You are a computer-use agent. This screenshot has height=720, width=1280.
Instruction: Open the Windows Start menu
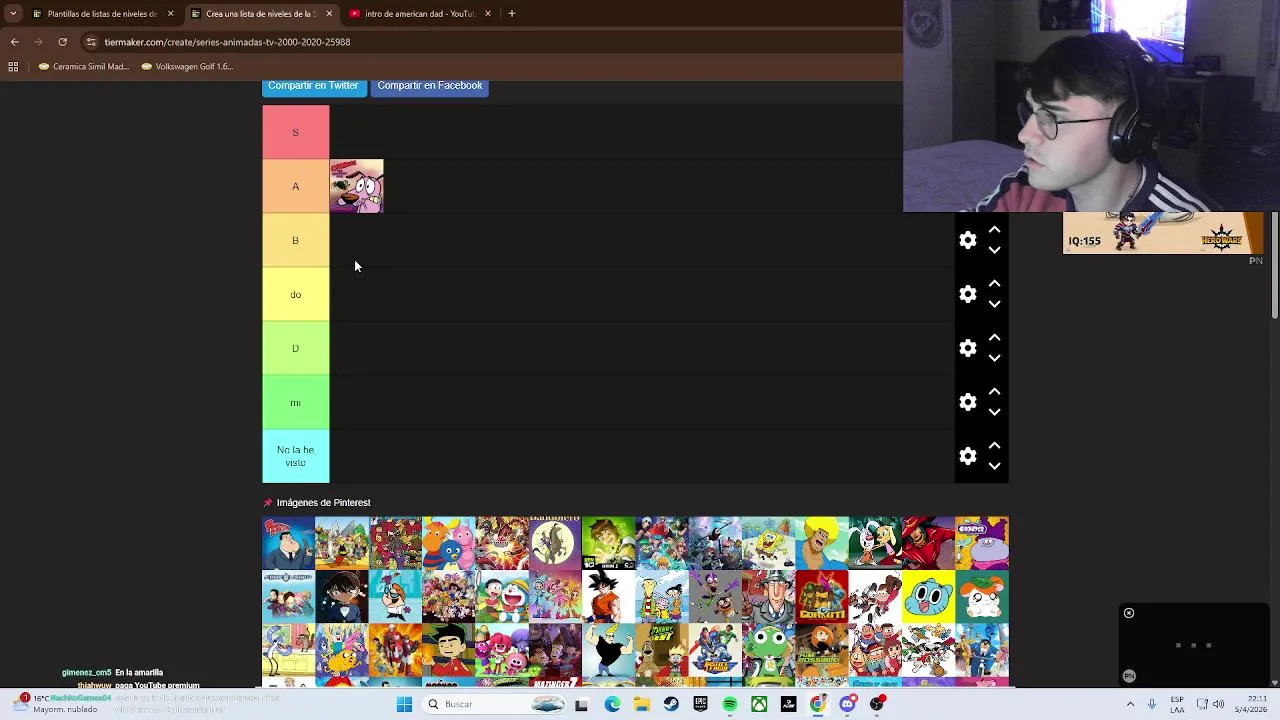404,704
